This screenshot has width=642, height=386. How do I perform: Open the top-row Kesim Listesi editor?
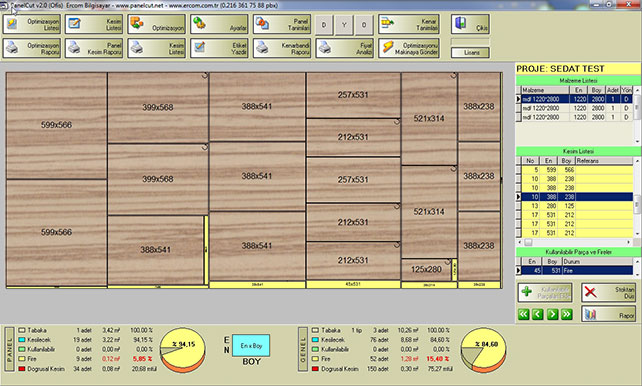94,25
